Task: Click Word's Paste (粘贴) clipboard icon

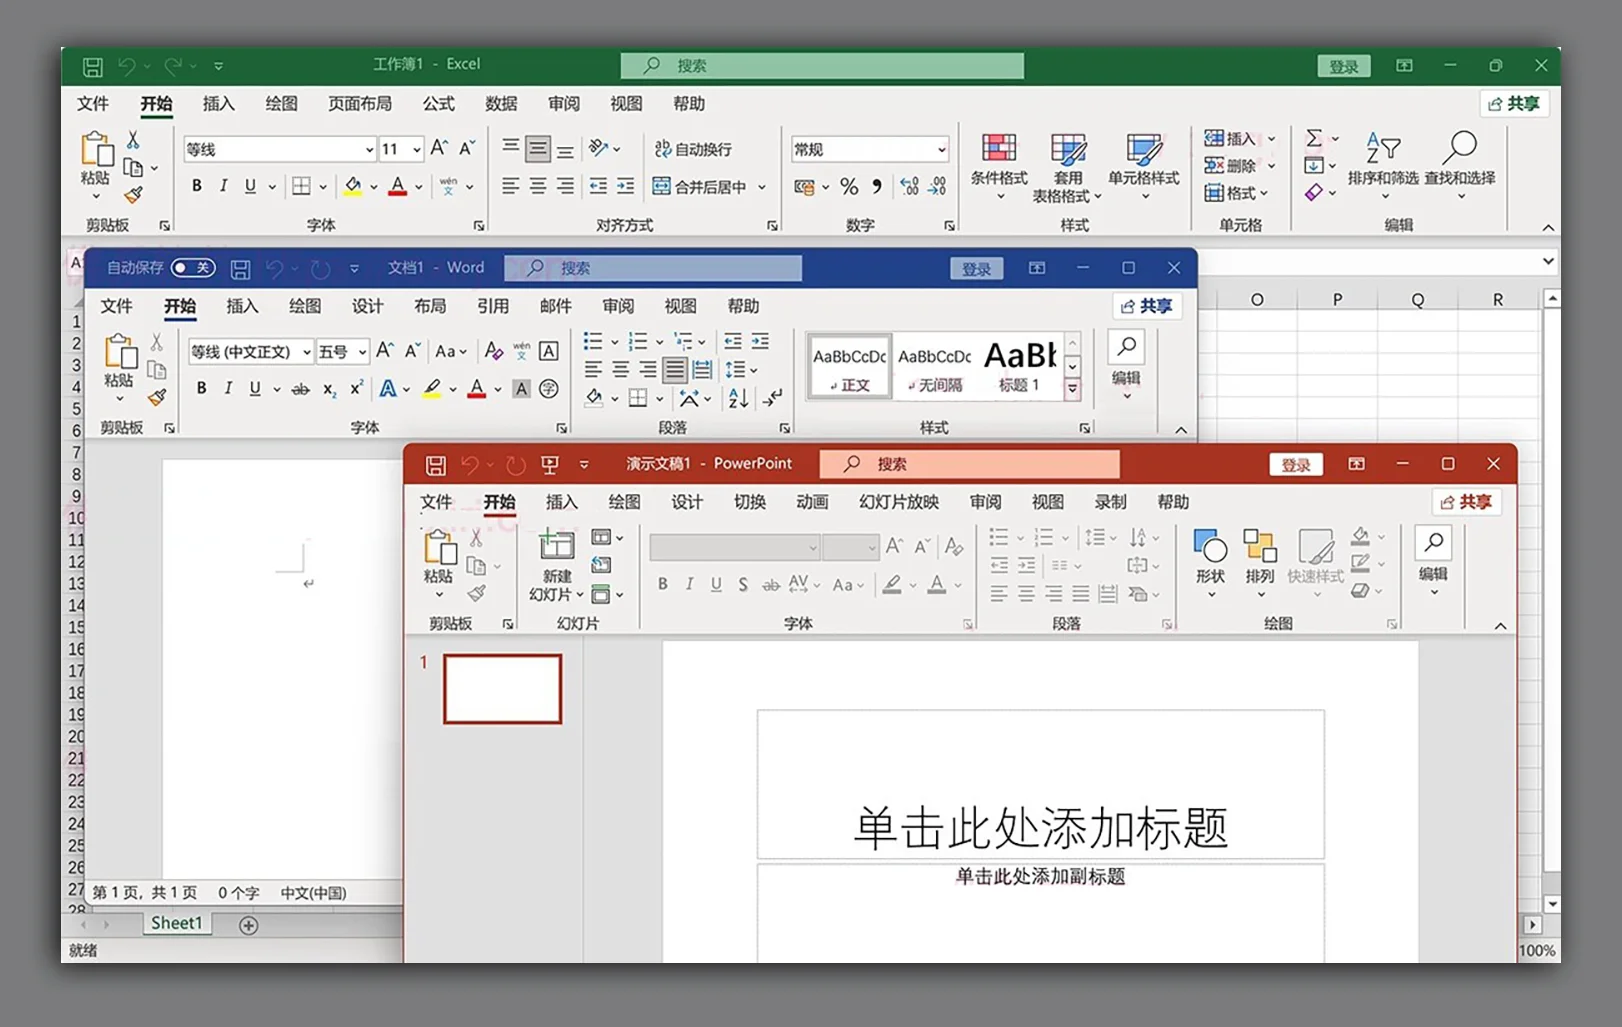Action: pyautogui.click(x=119, y=352)
